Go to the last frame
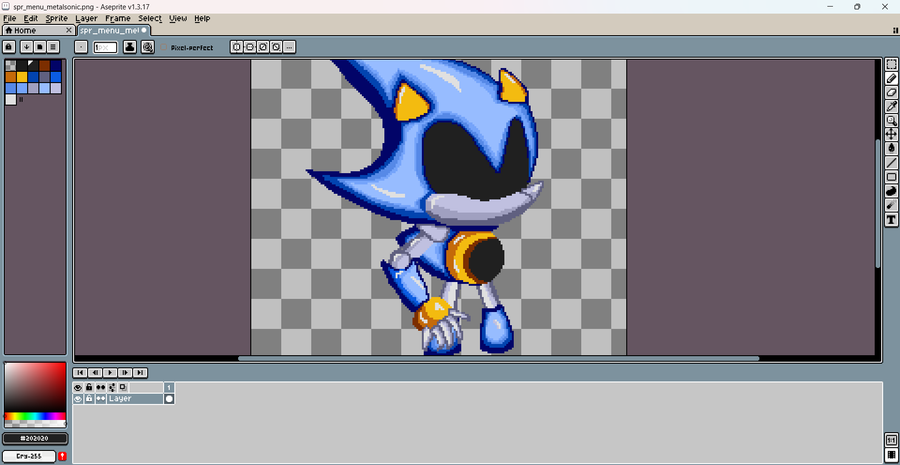This screenshot has width=900, height=465. click(140, 373)
